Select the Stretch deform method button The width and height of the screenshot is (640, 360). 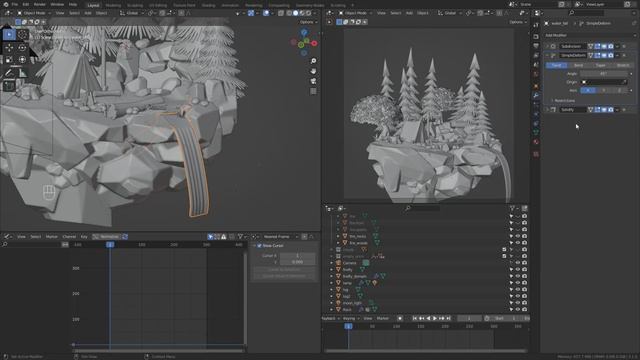pos(623,65)
